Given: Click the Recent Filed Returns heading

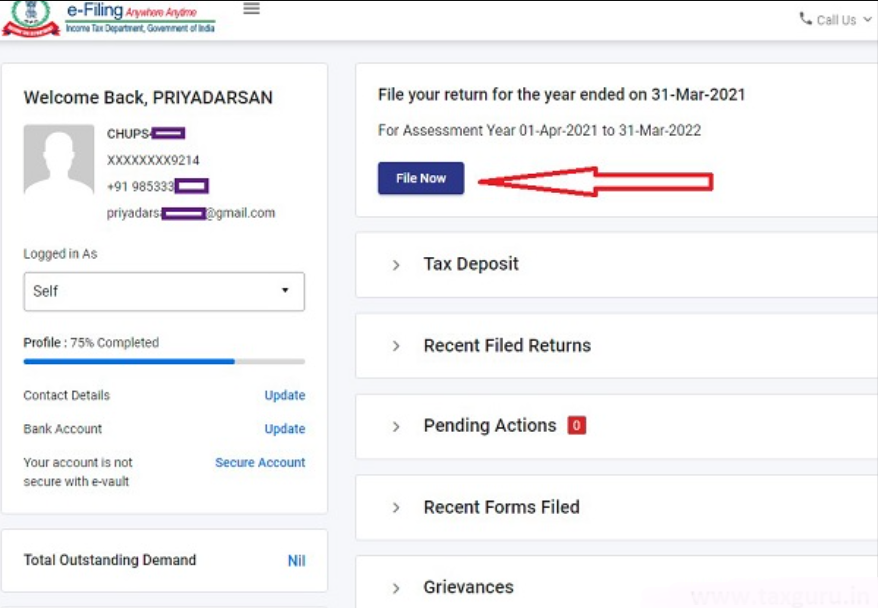Looking at the screenshot, I should pos(507,345).
